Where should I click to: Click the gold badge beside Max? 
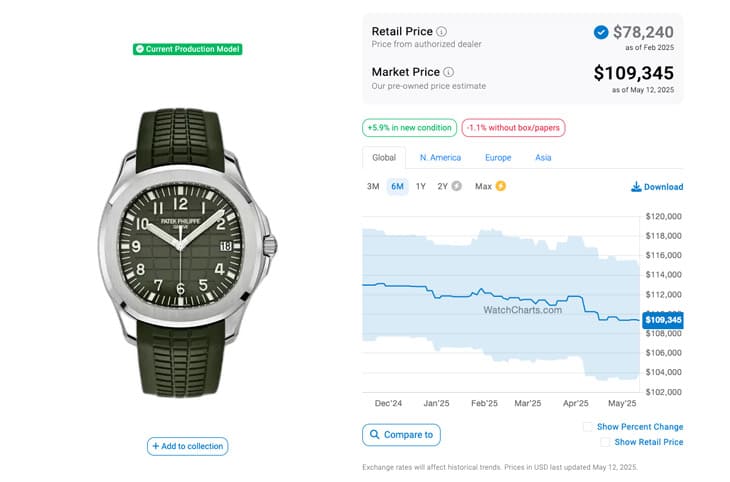[500, 186]
